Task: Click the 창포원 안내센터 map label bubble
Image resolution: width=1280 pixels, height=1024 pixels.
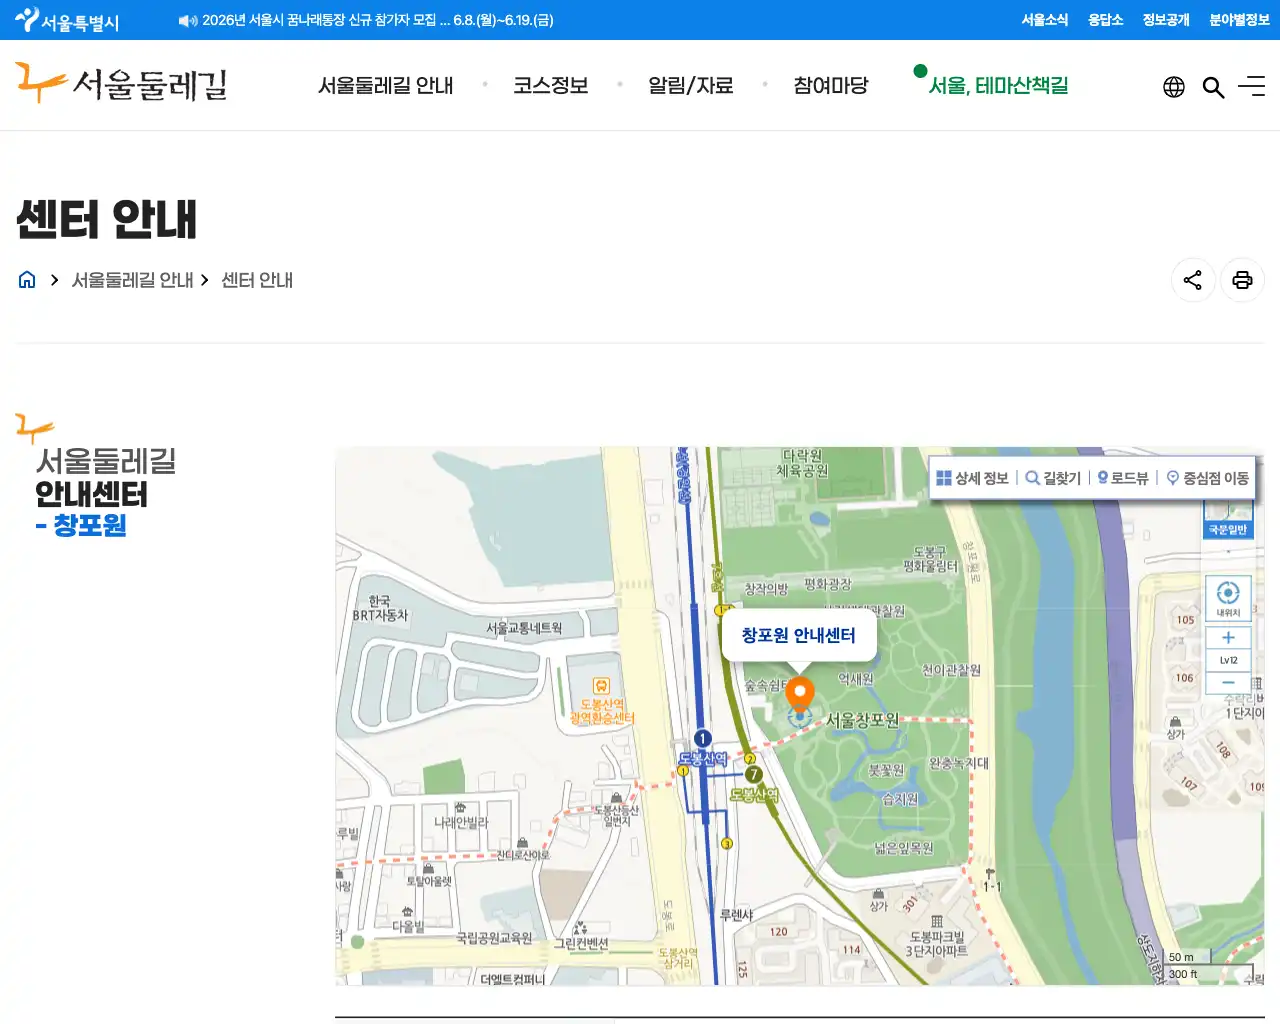Action: [x=799, y=636]
